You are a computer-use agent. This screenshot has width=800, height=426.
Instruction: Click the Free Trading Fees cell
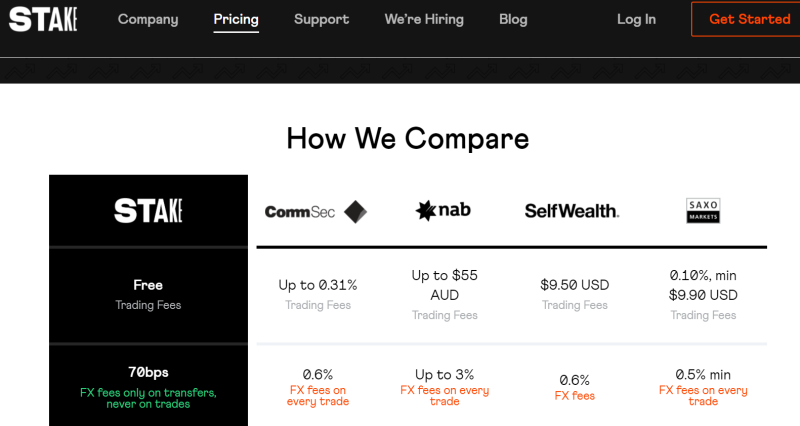tap(148, 295)
